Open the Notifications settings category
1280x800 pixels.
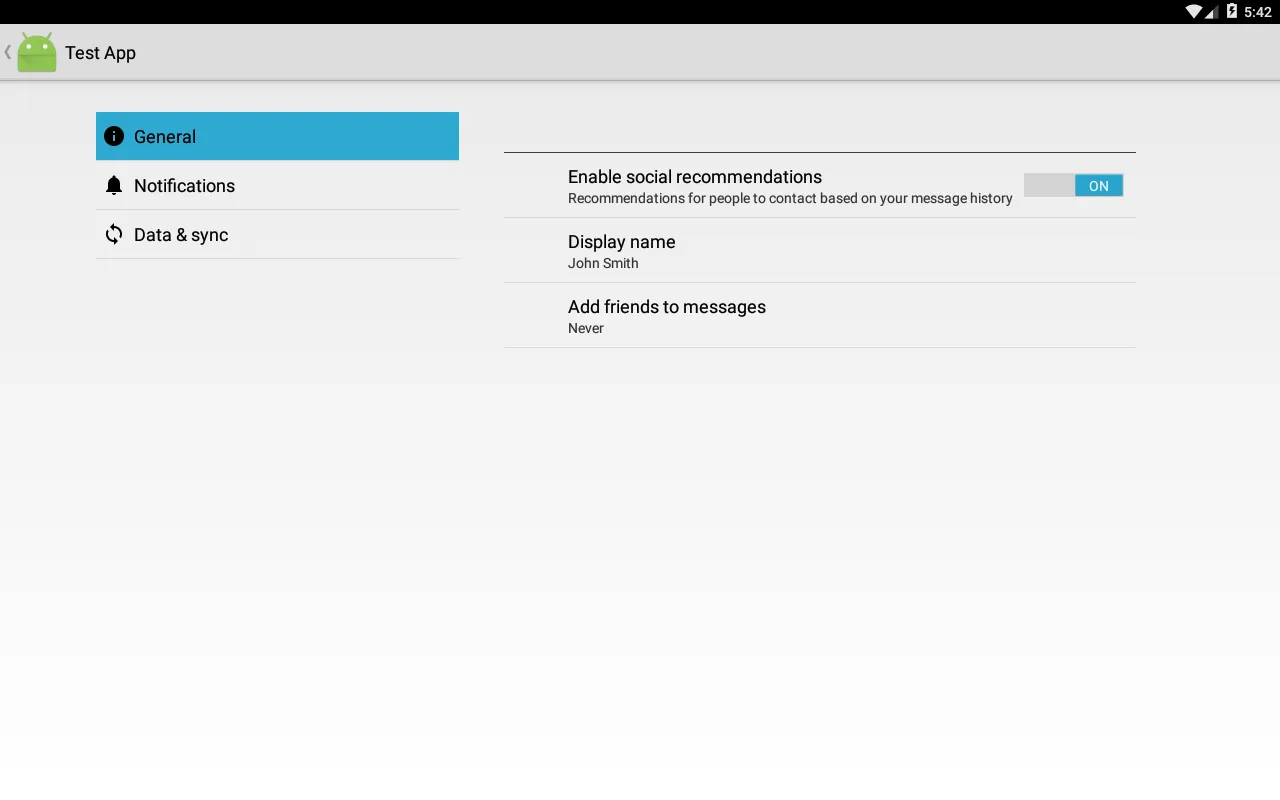277,185
